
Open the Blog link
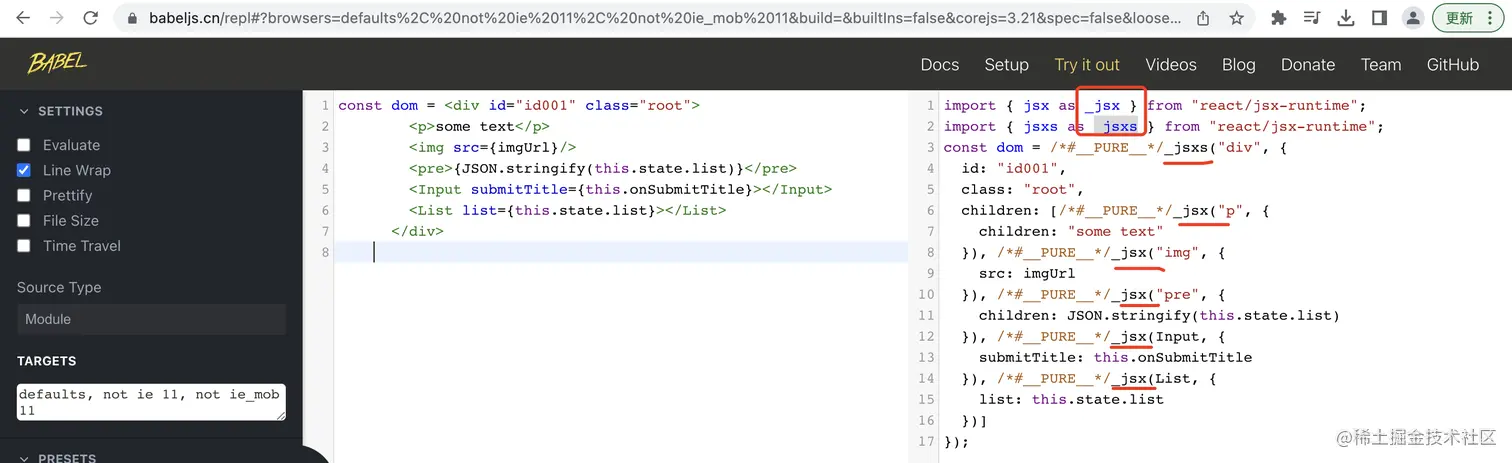coord(1238,64)
